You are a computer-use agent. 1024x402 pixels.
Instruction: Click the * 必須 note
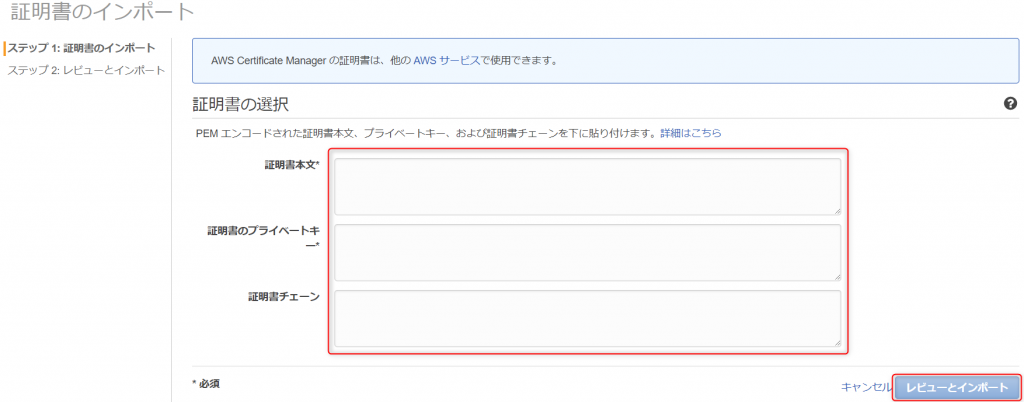pyautogui.click(x=206, y=384)
